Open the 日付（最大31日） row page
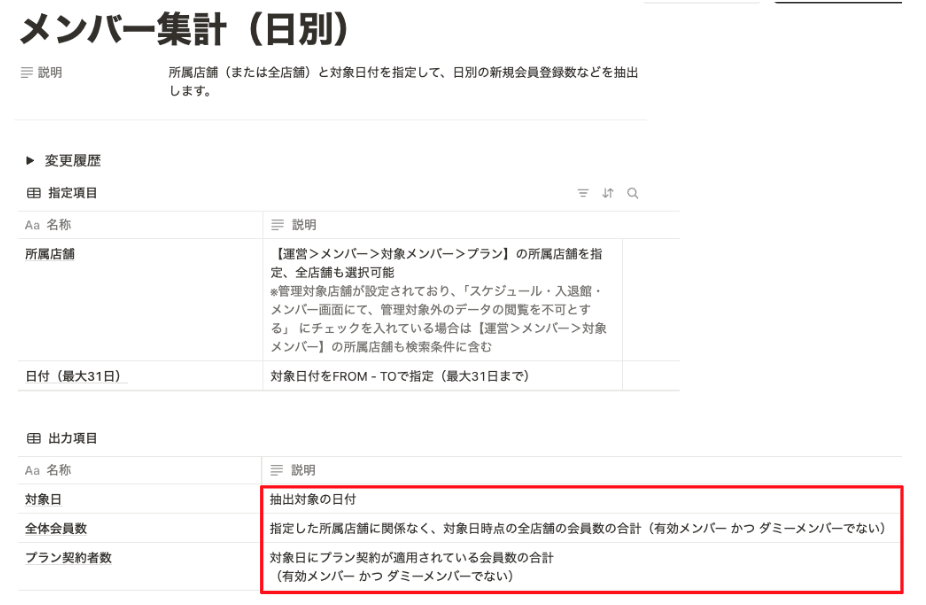The height and width of the screenshot is (605, 926). point(76,376)
